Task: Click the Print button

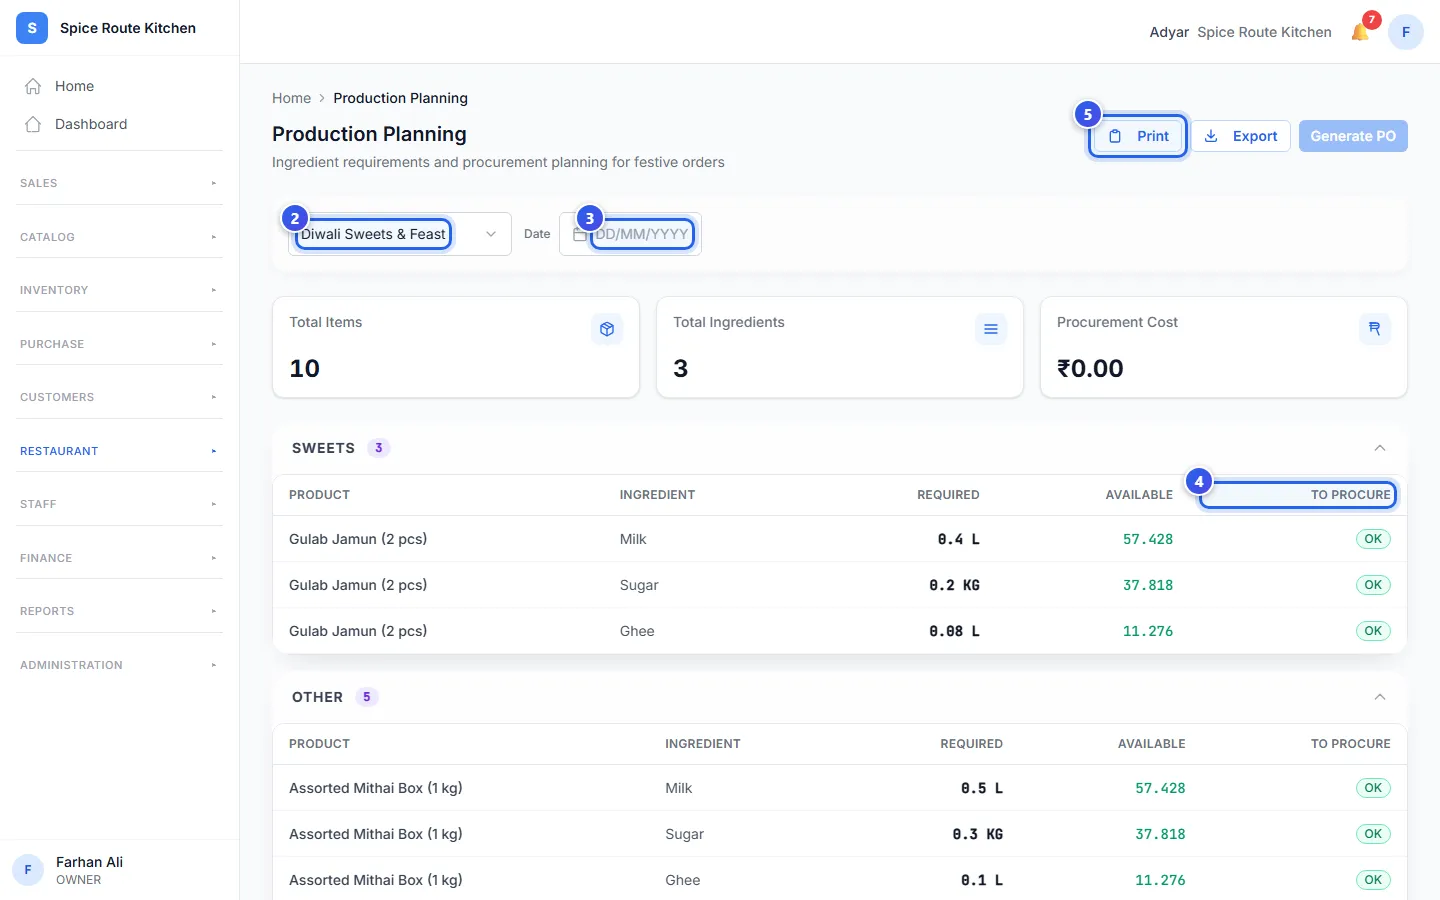Action: pos(1138,136)
